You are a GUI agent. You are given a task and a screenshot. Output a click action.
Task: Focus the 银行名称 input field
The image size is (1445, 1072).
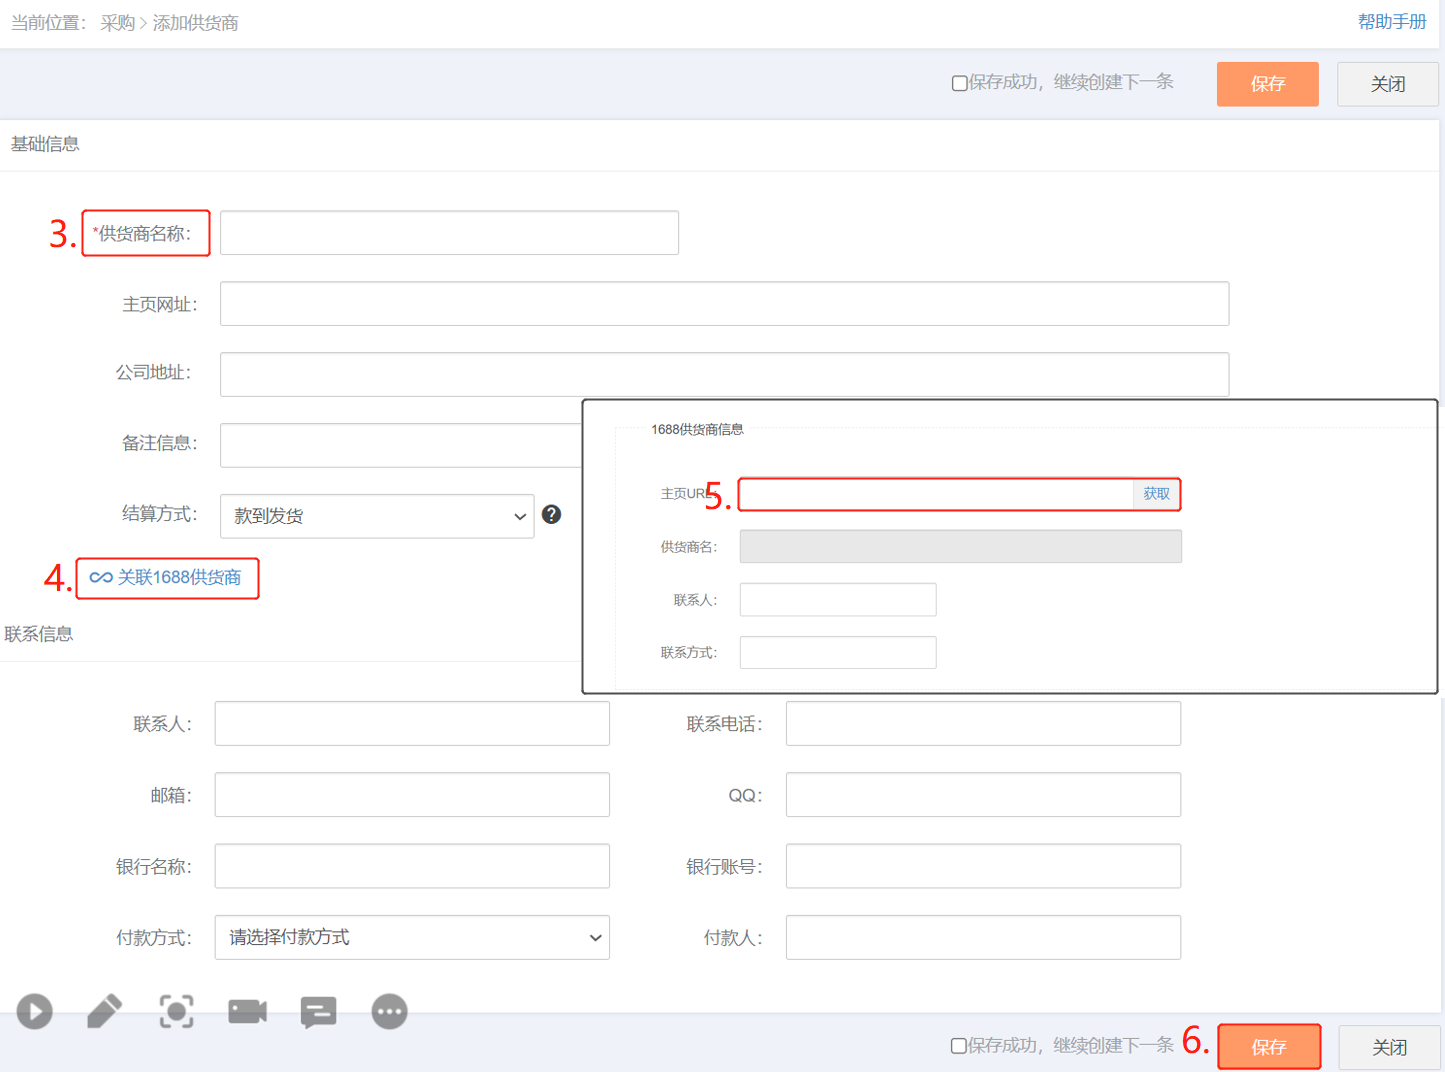pos(412,866)
